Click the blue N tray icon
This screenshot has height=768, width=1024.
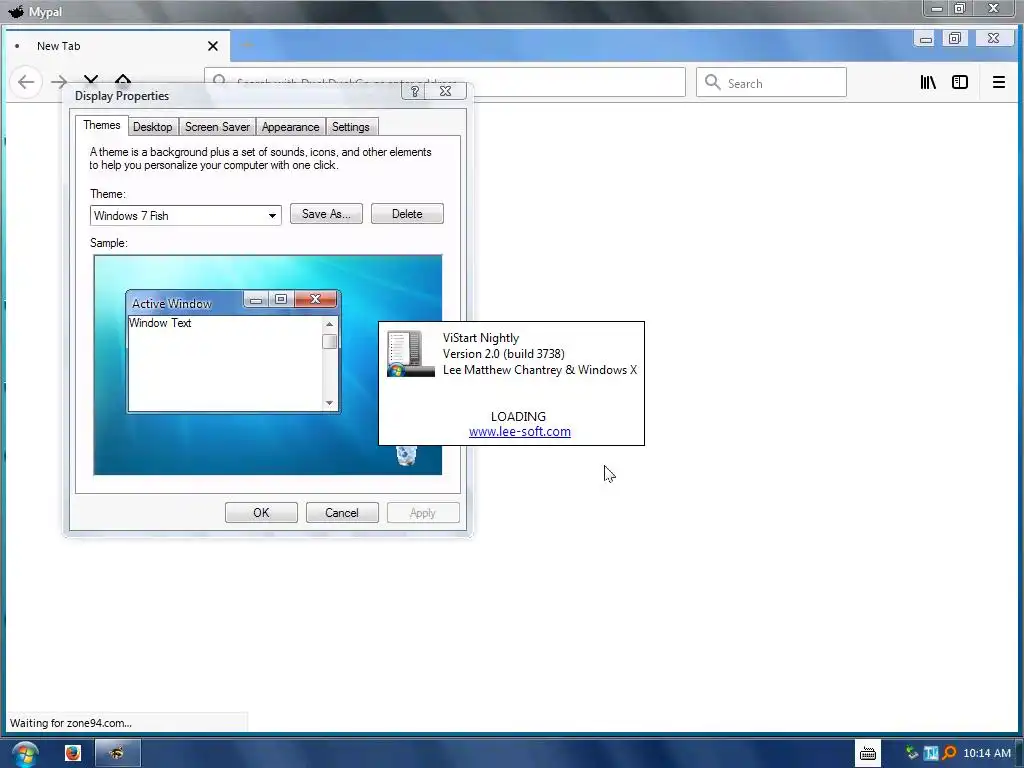(x=931, y=753)
